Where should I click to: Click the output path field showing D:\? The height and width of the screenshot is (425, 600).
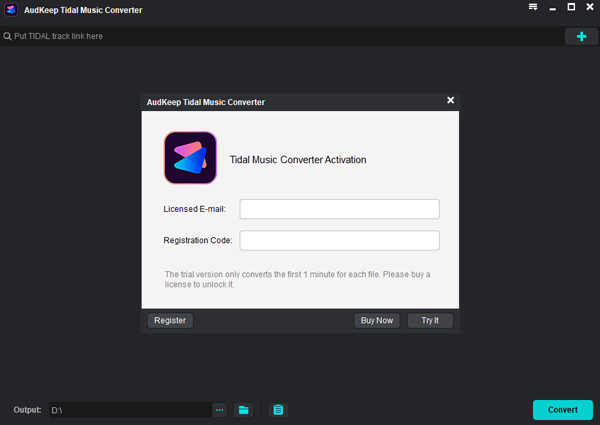[130, 410]
